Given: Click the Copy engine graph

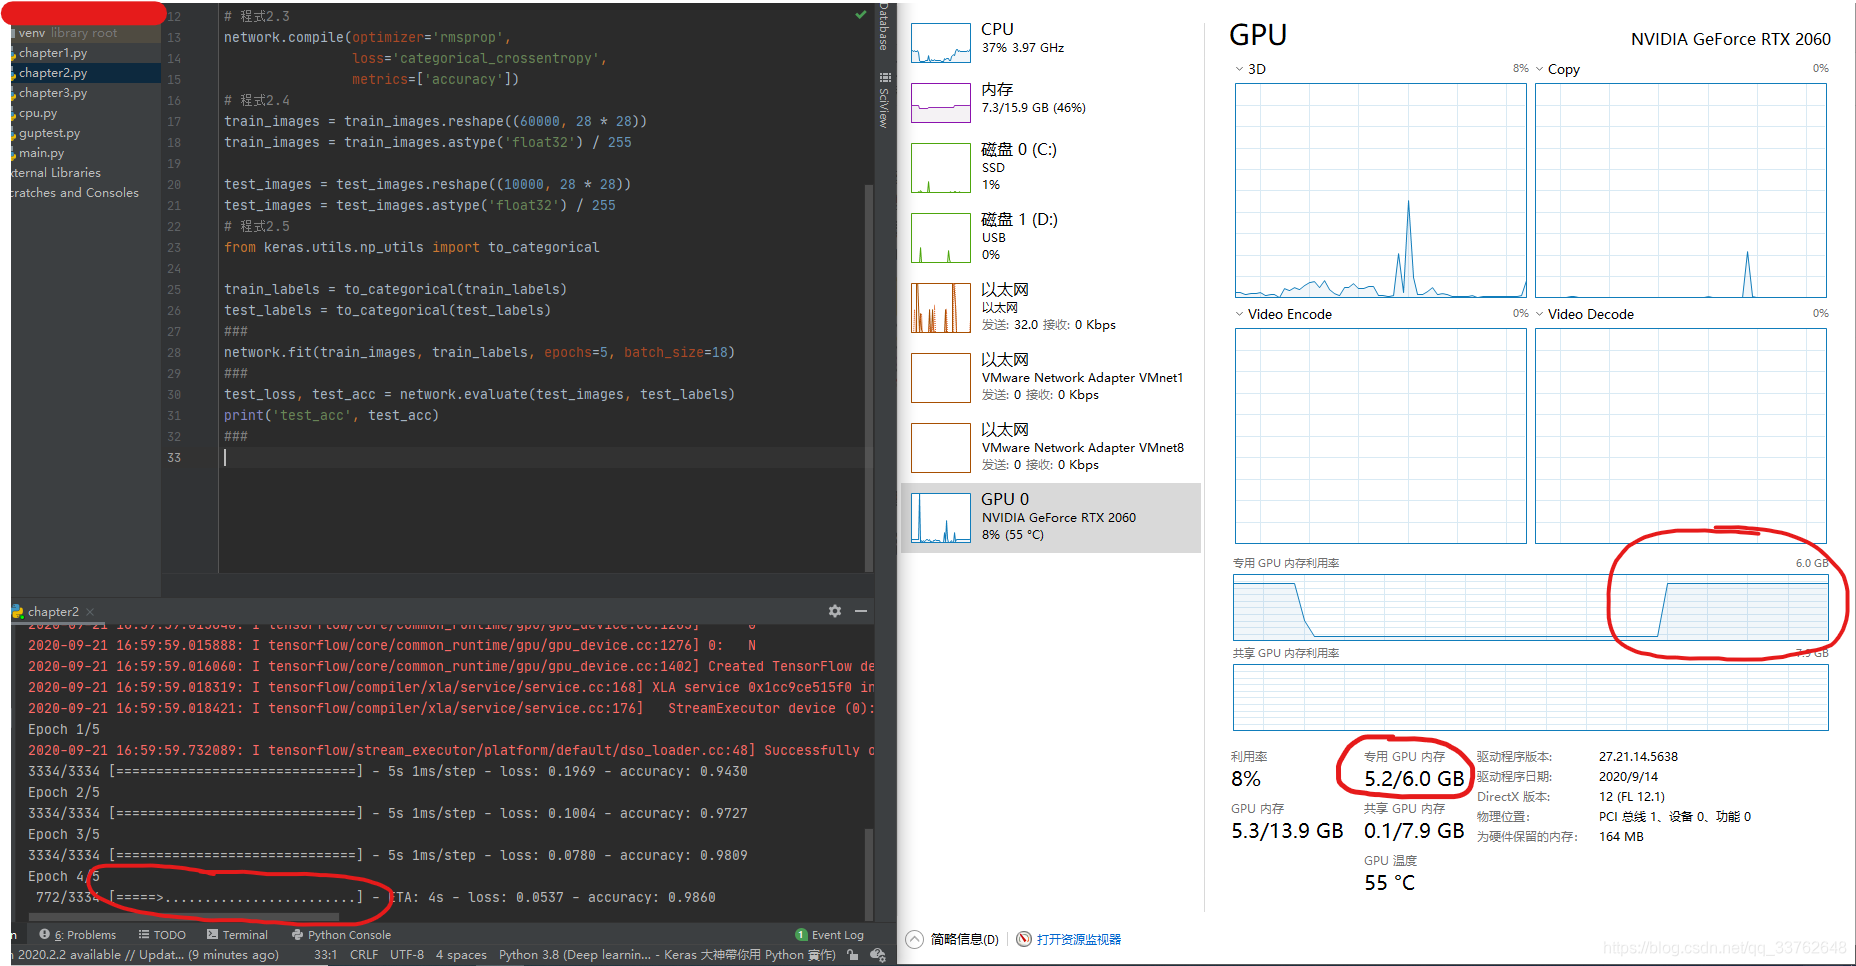Looking at the screenshot, I should click(1681, 190).
